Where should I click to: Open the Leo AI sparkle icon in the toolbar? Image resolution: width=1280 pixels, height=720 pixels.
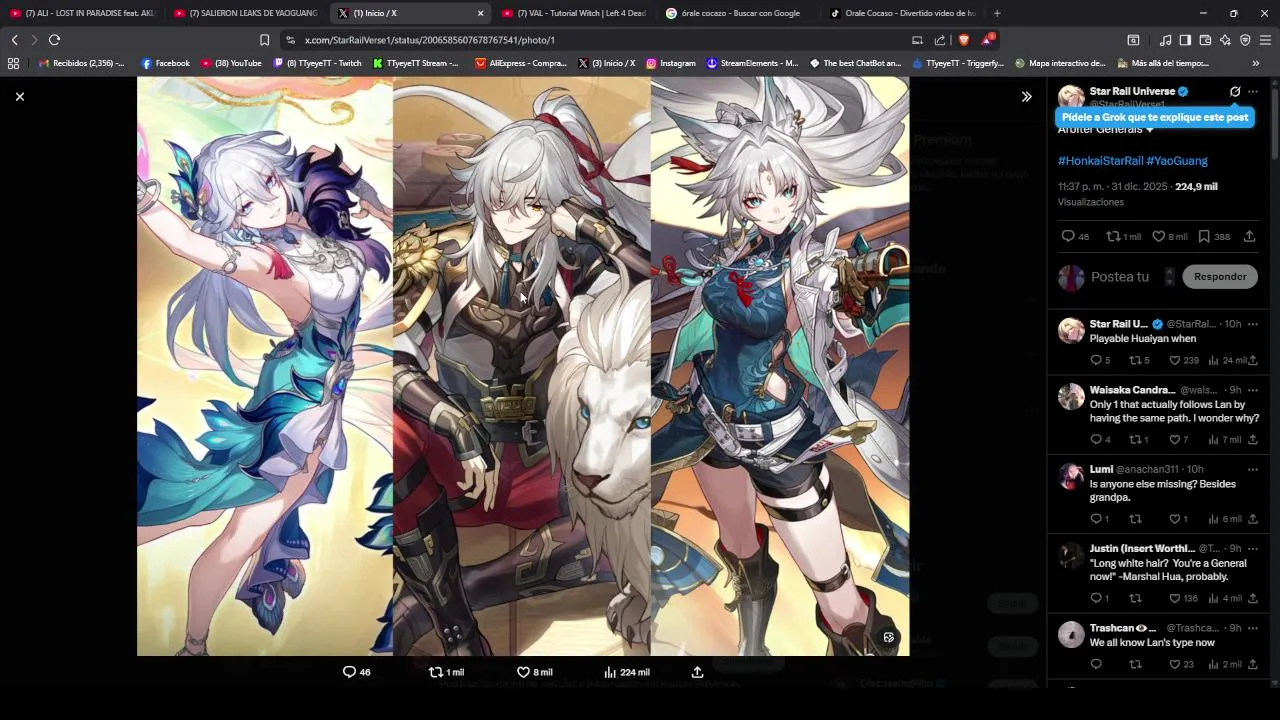coord(1225,40)
